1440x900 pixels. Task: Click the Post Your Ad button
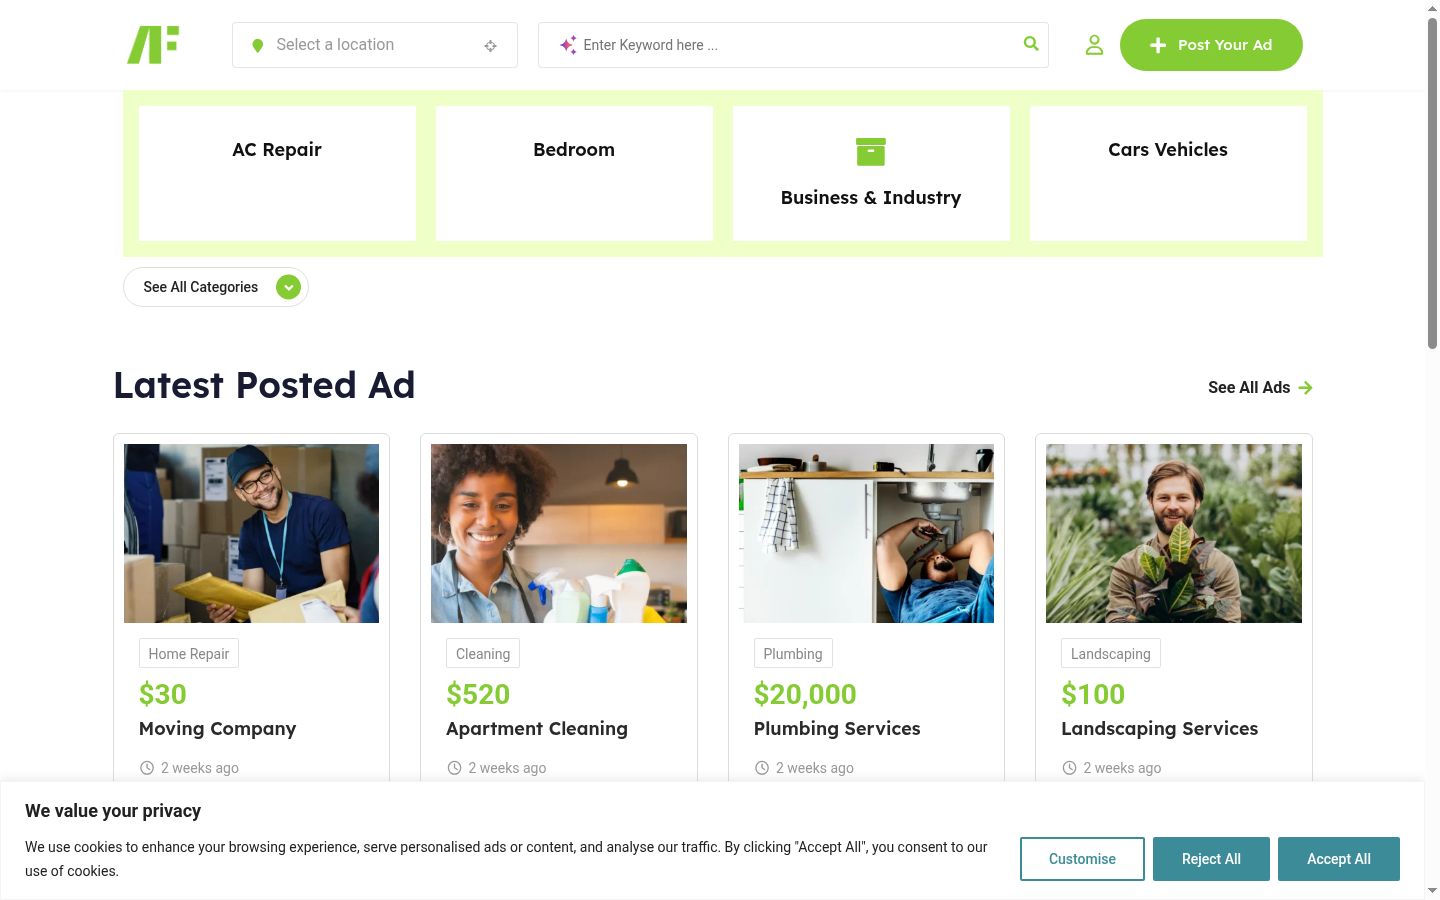[1211, 45]
